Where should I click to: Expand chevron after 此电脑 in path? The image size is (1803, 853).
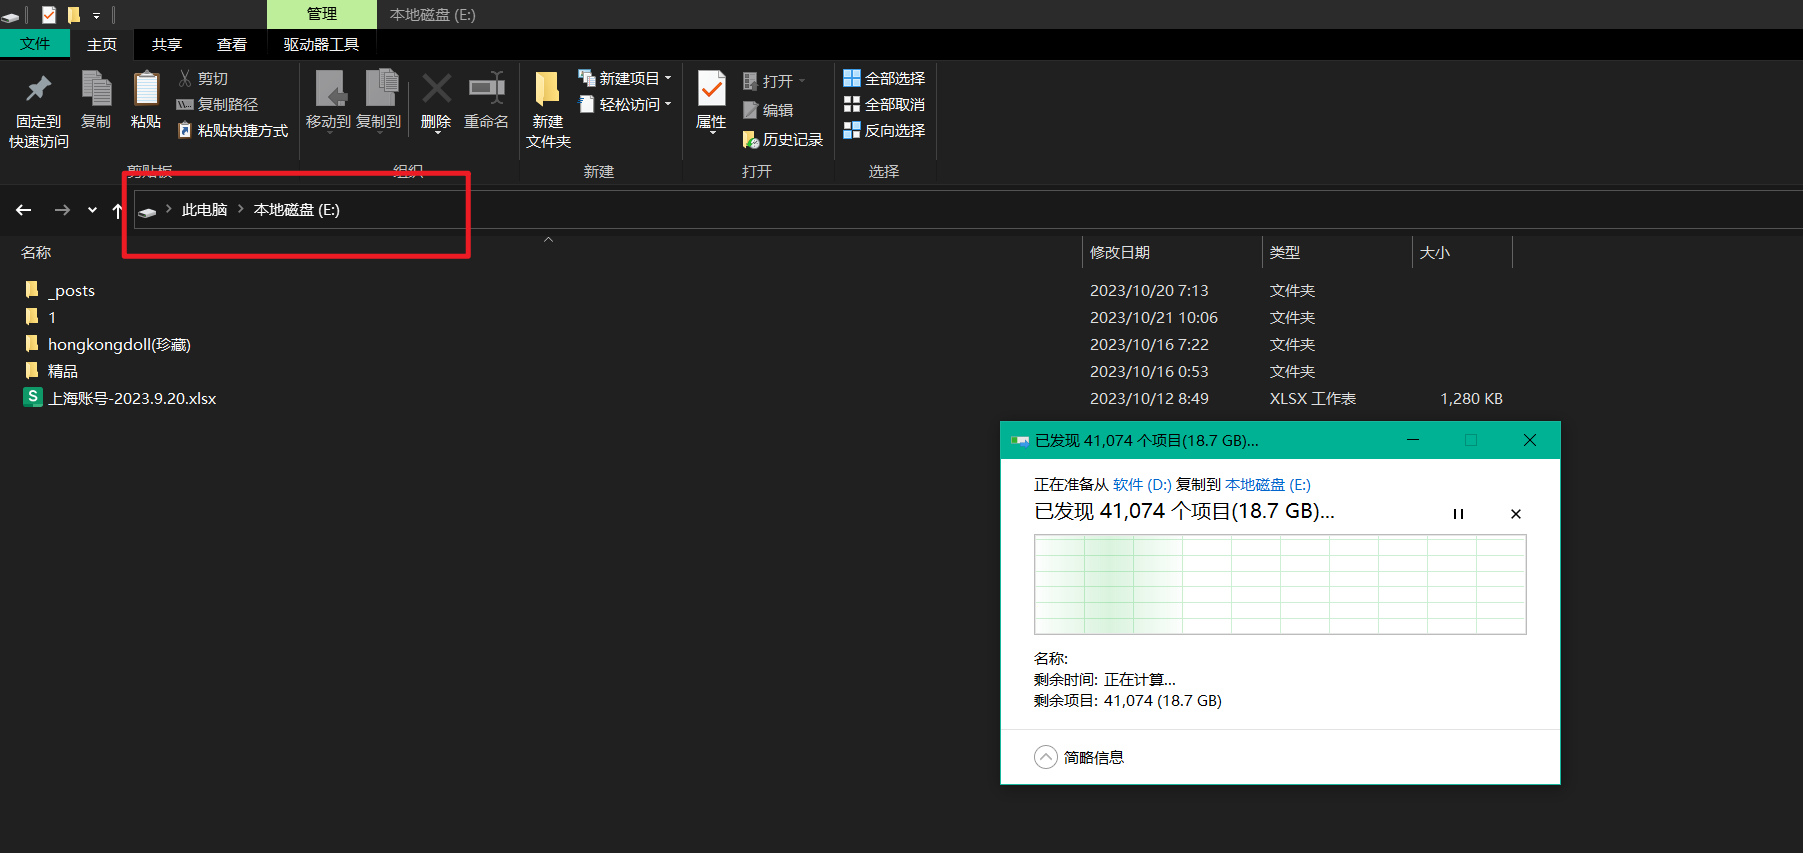241,209
